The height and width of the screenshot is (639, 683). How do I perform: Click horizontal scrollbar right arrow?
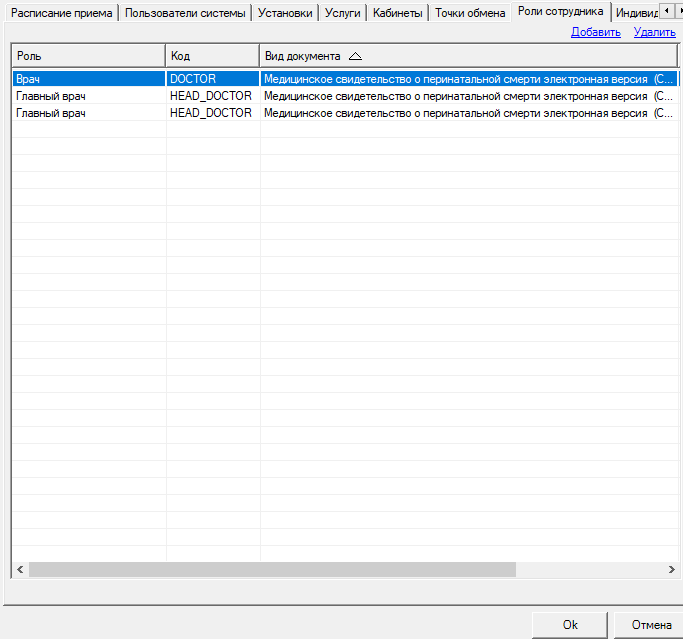click(x=671, y=569)
